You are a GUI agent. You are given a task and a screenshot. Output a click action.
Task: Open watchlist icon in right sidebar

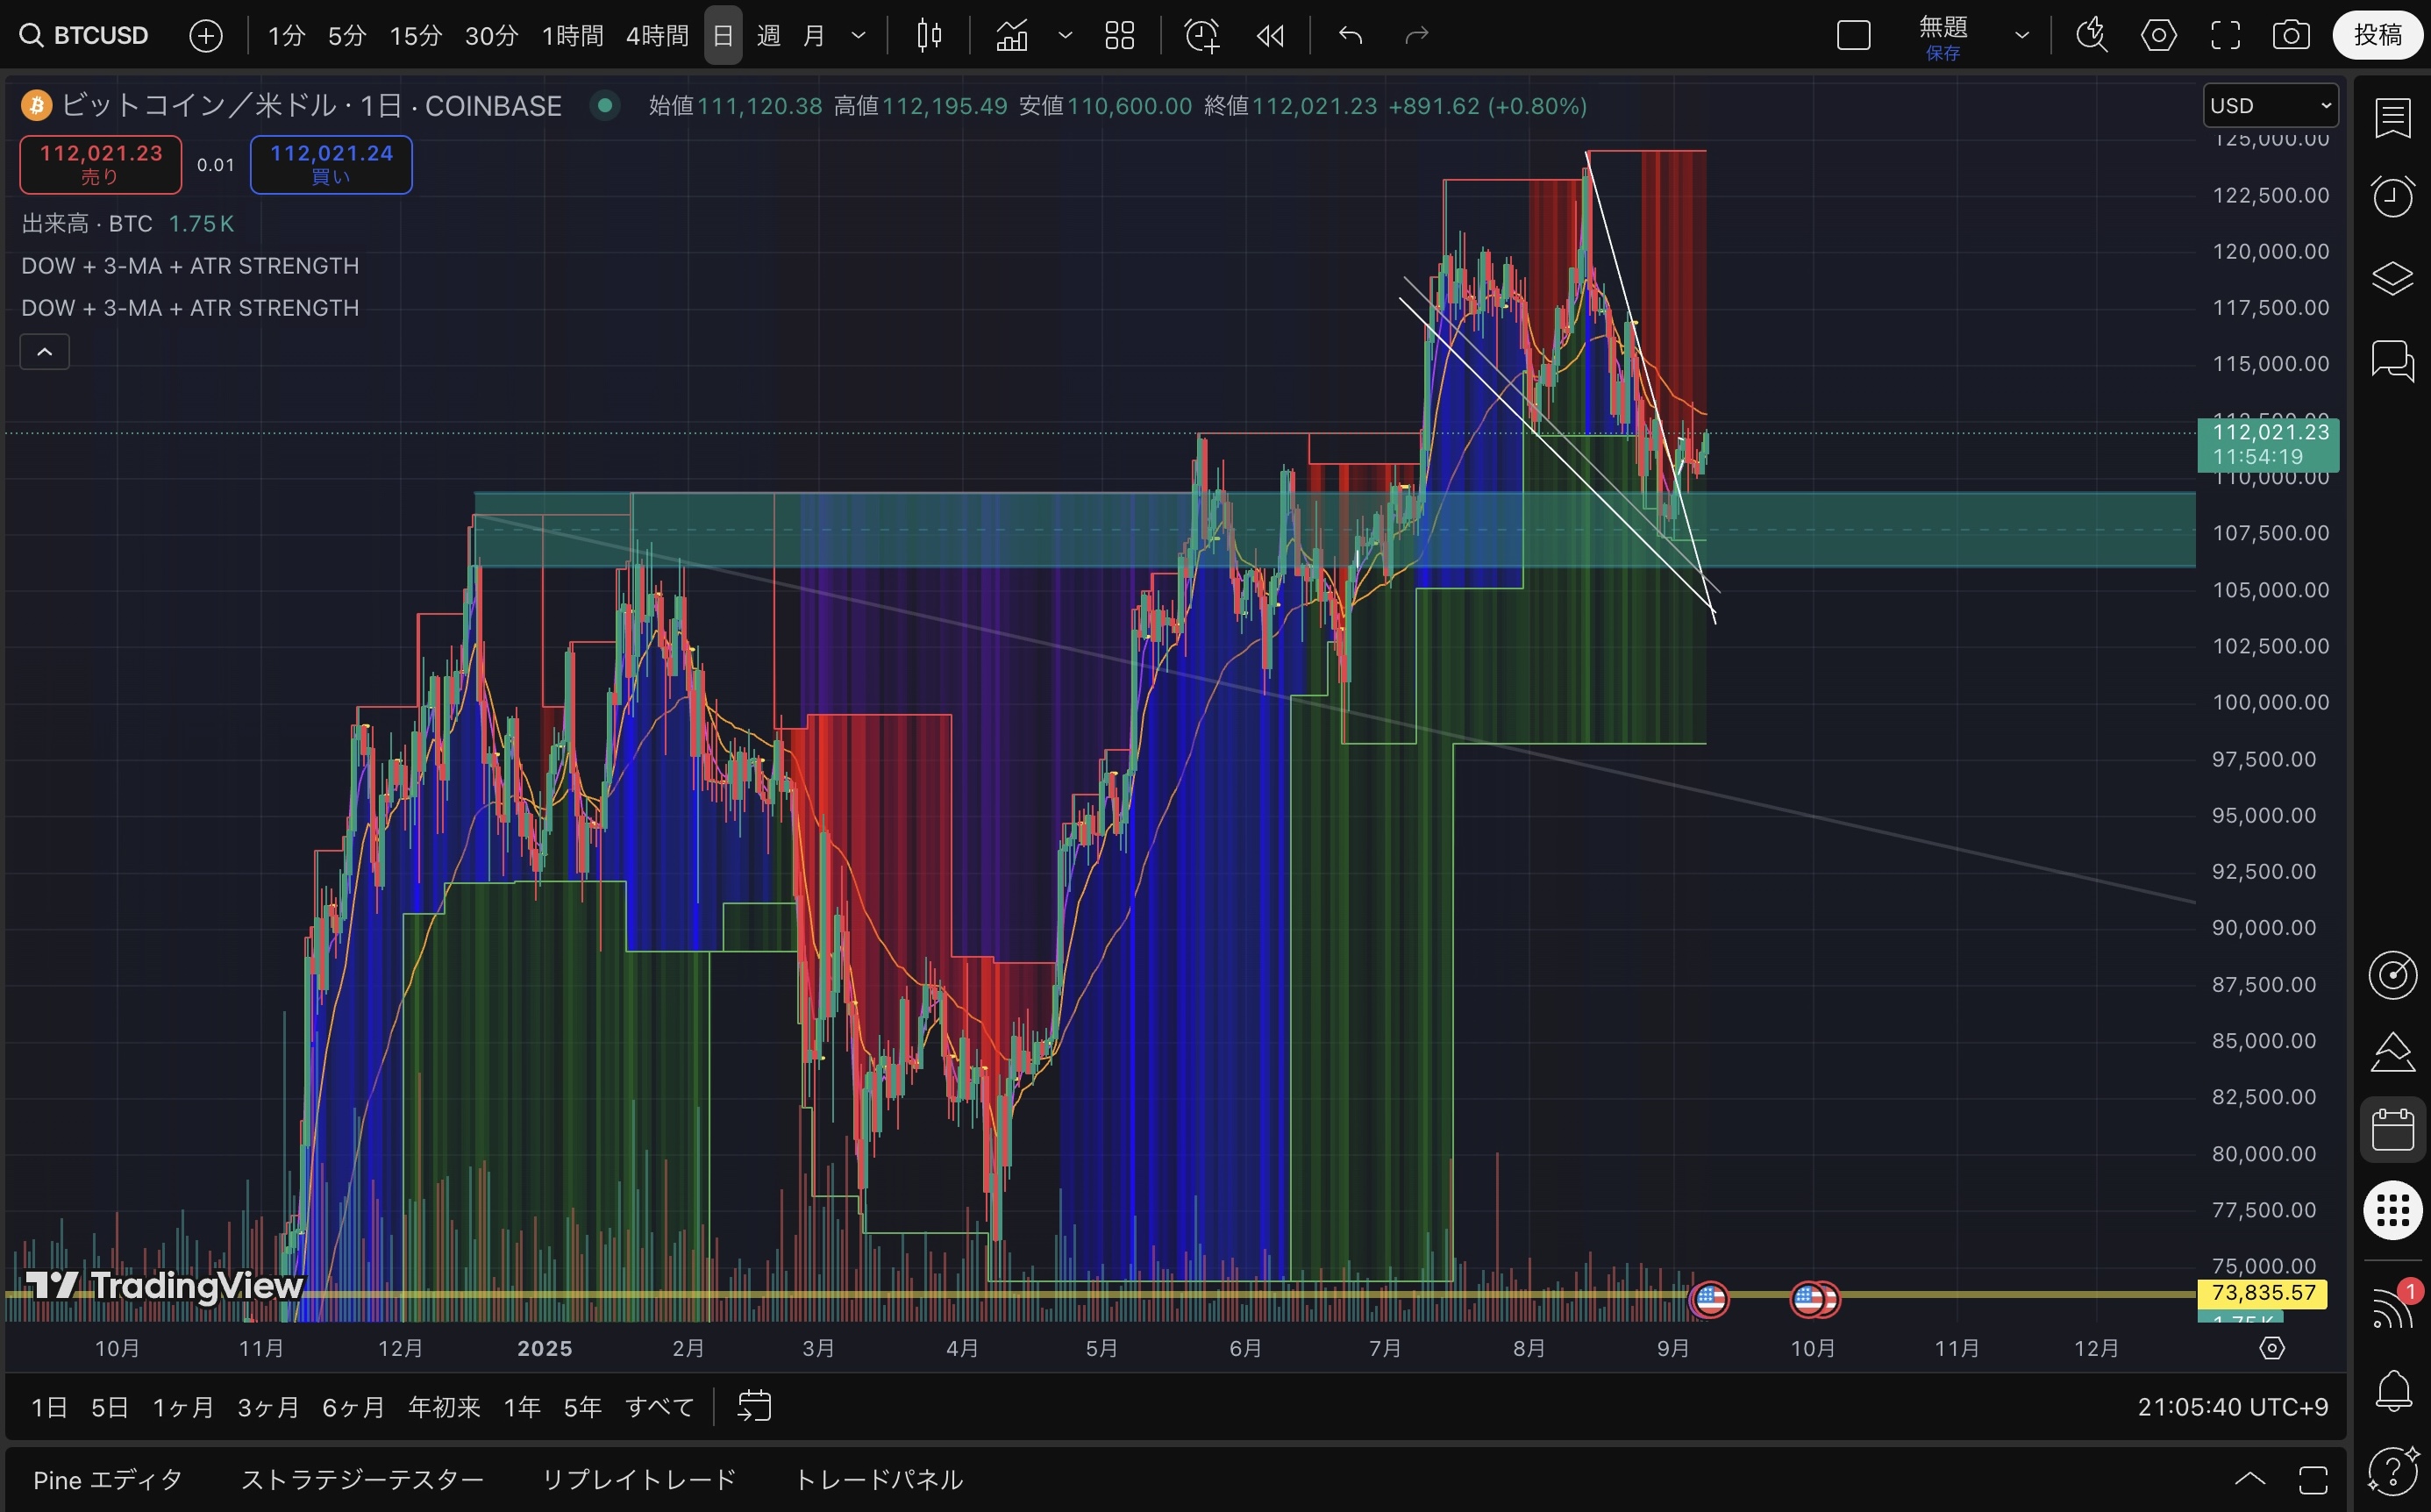2393,118
